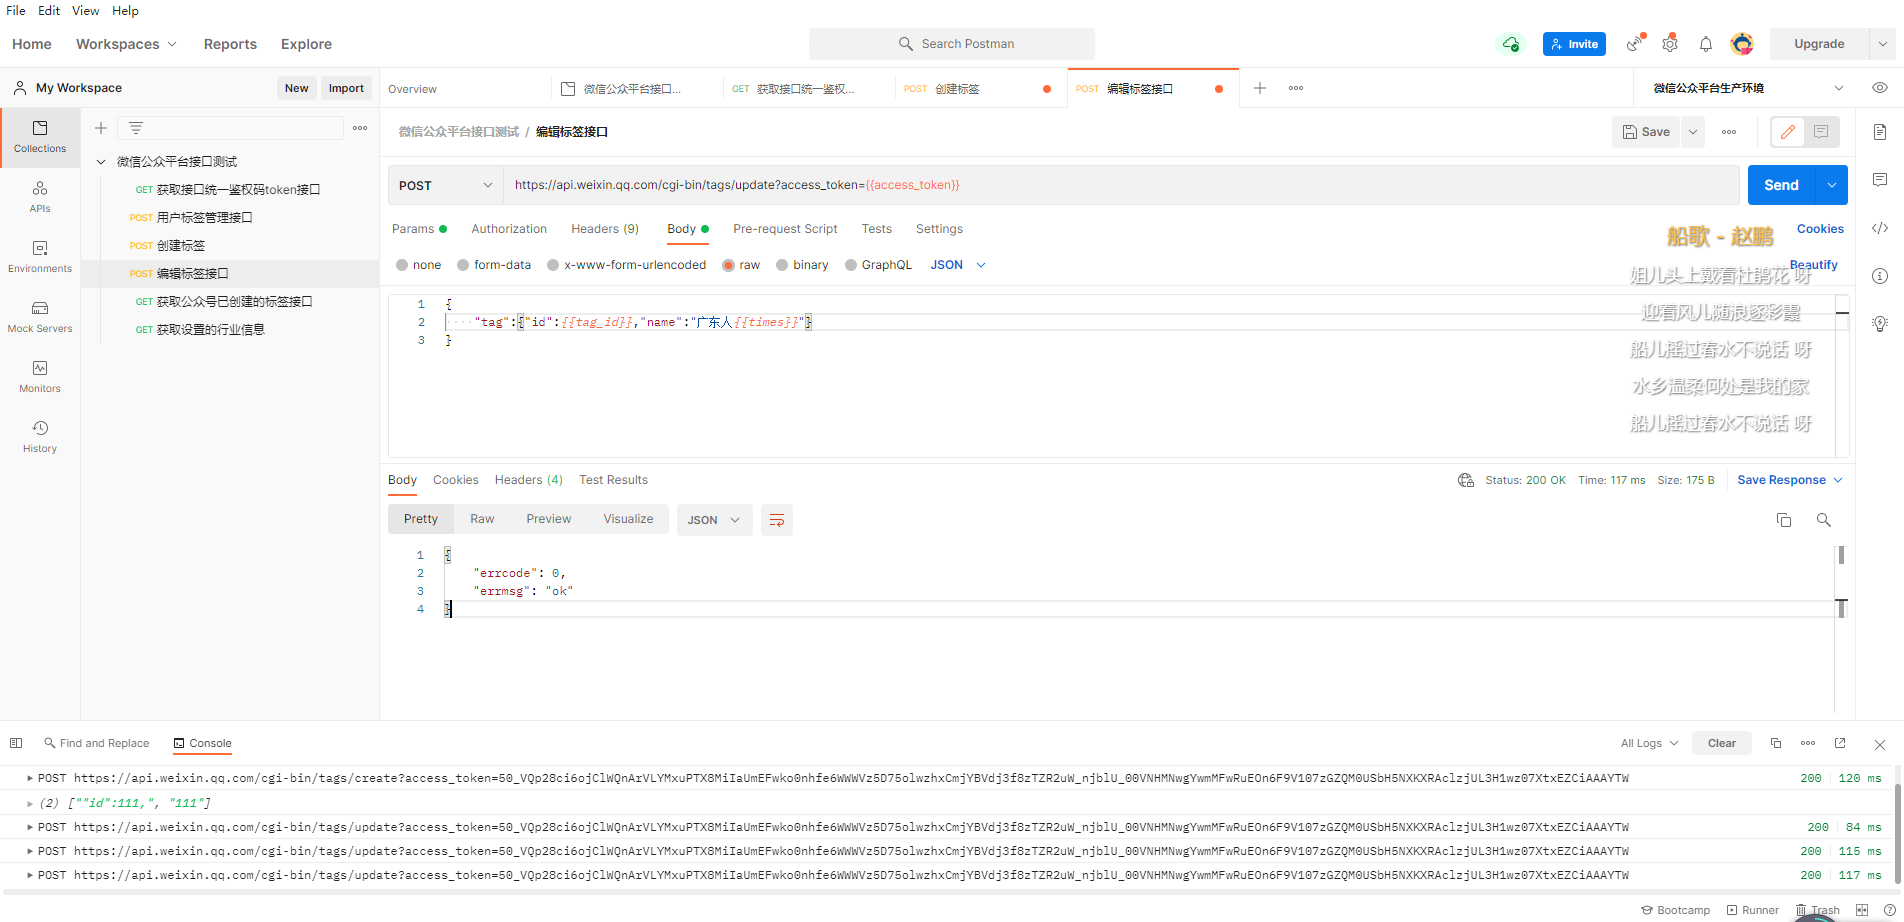
Task: Open the Collections sidebar panel
Action: 40,137
